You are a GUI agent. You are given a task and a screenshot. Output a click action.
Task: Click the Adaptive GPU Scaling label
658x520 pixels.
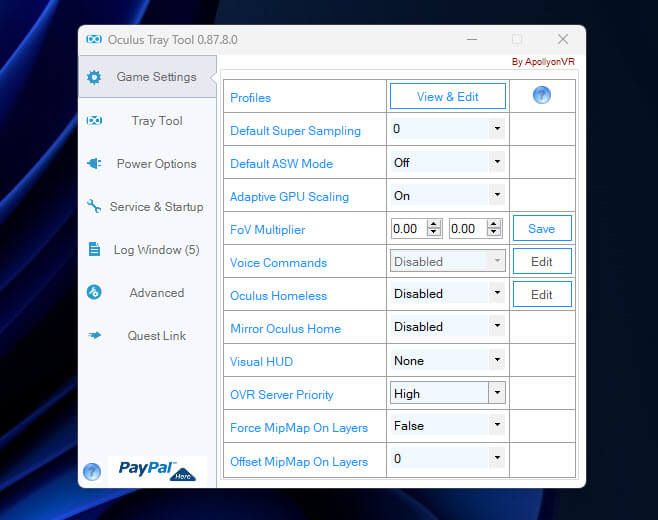click(x=290, y=197)
